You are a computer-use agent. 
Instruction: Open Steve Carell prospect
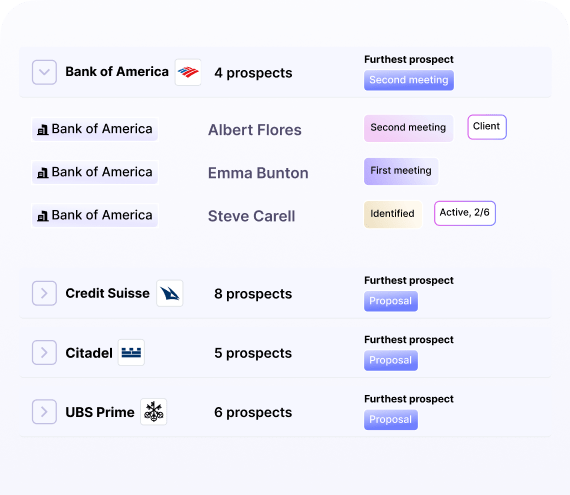(252, 216)
